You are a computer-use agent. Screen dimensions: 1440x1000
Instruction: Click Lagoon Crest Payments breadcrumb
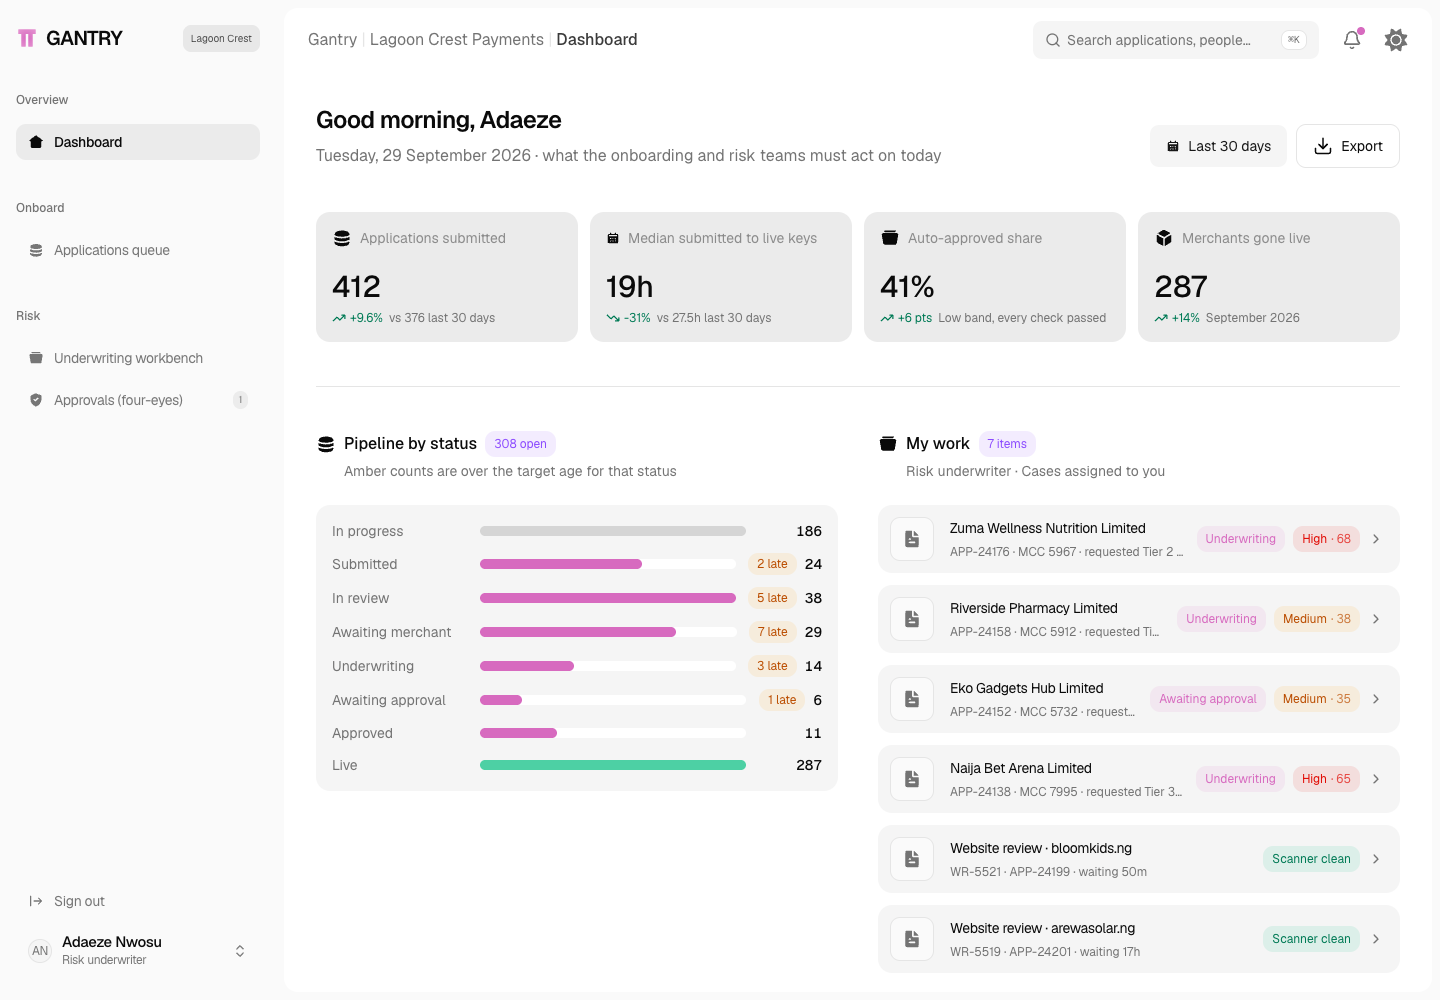[x=457, y=40]
